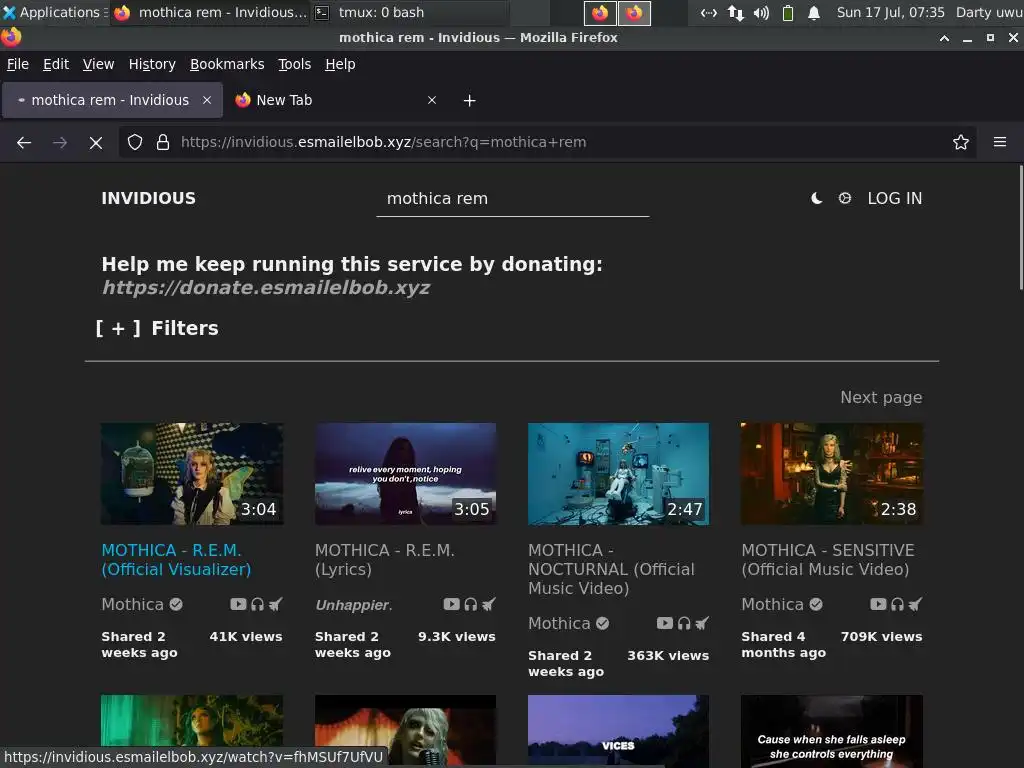Expand the Filters section

click(x=157, y=328)
